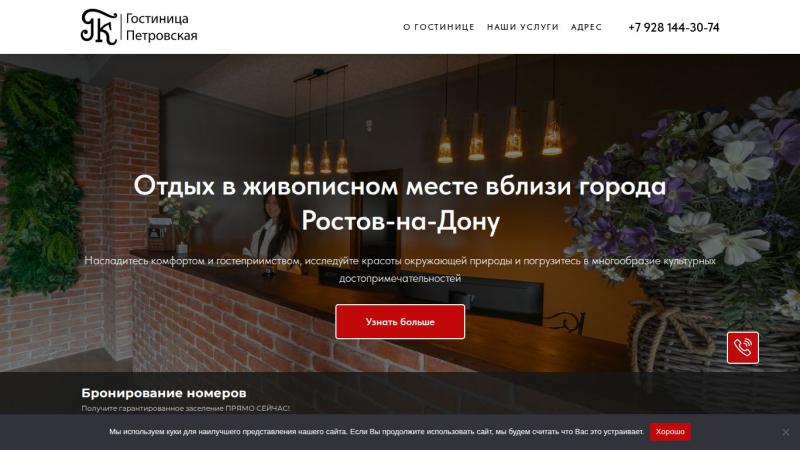Image resolution: width=800 pixels, height=450 pixels.
Task: Accept cookies with the Хорошо button
Action: [x=670, y=432]
